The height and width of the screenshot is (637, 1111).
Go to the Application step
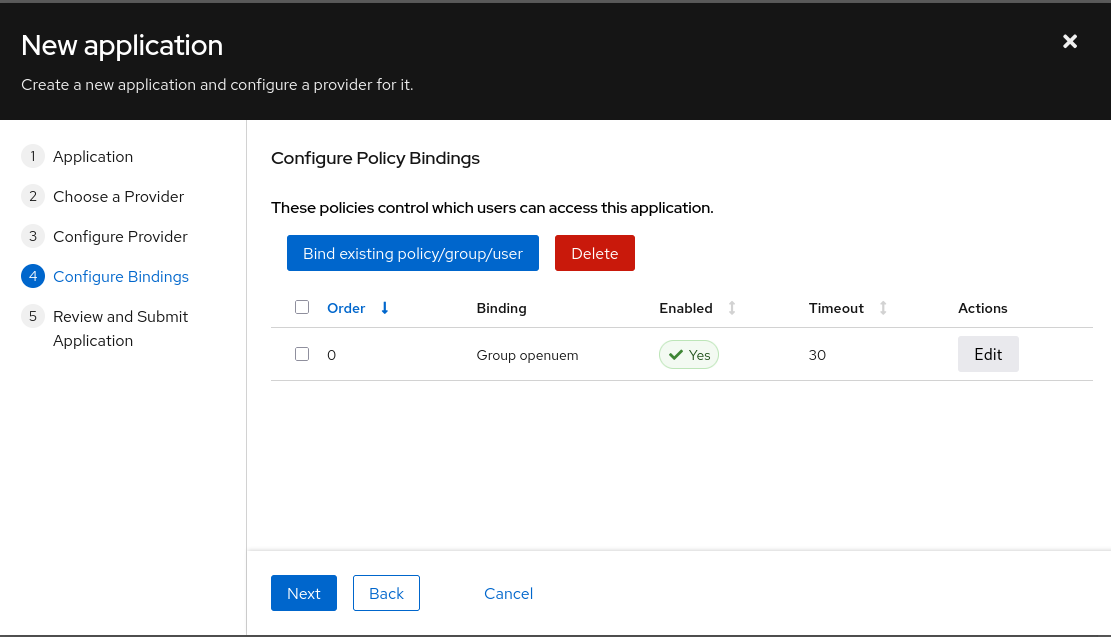(x=93, y=156)
